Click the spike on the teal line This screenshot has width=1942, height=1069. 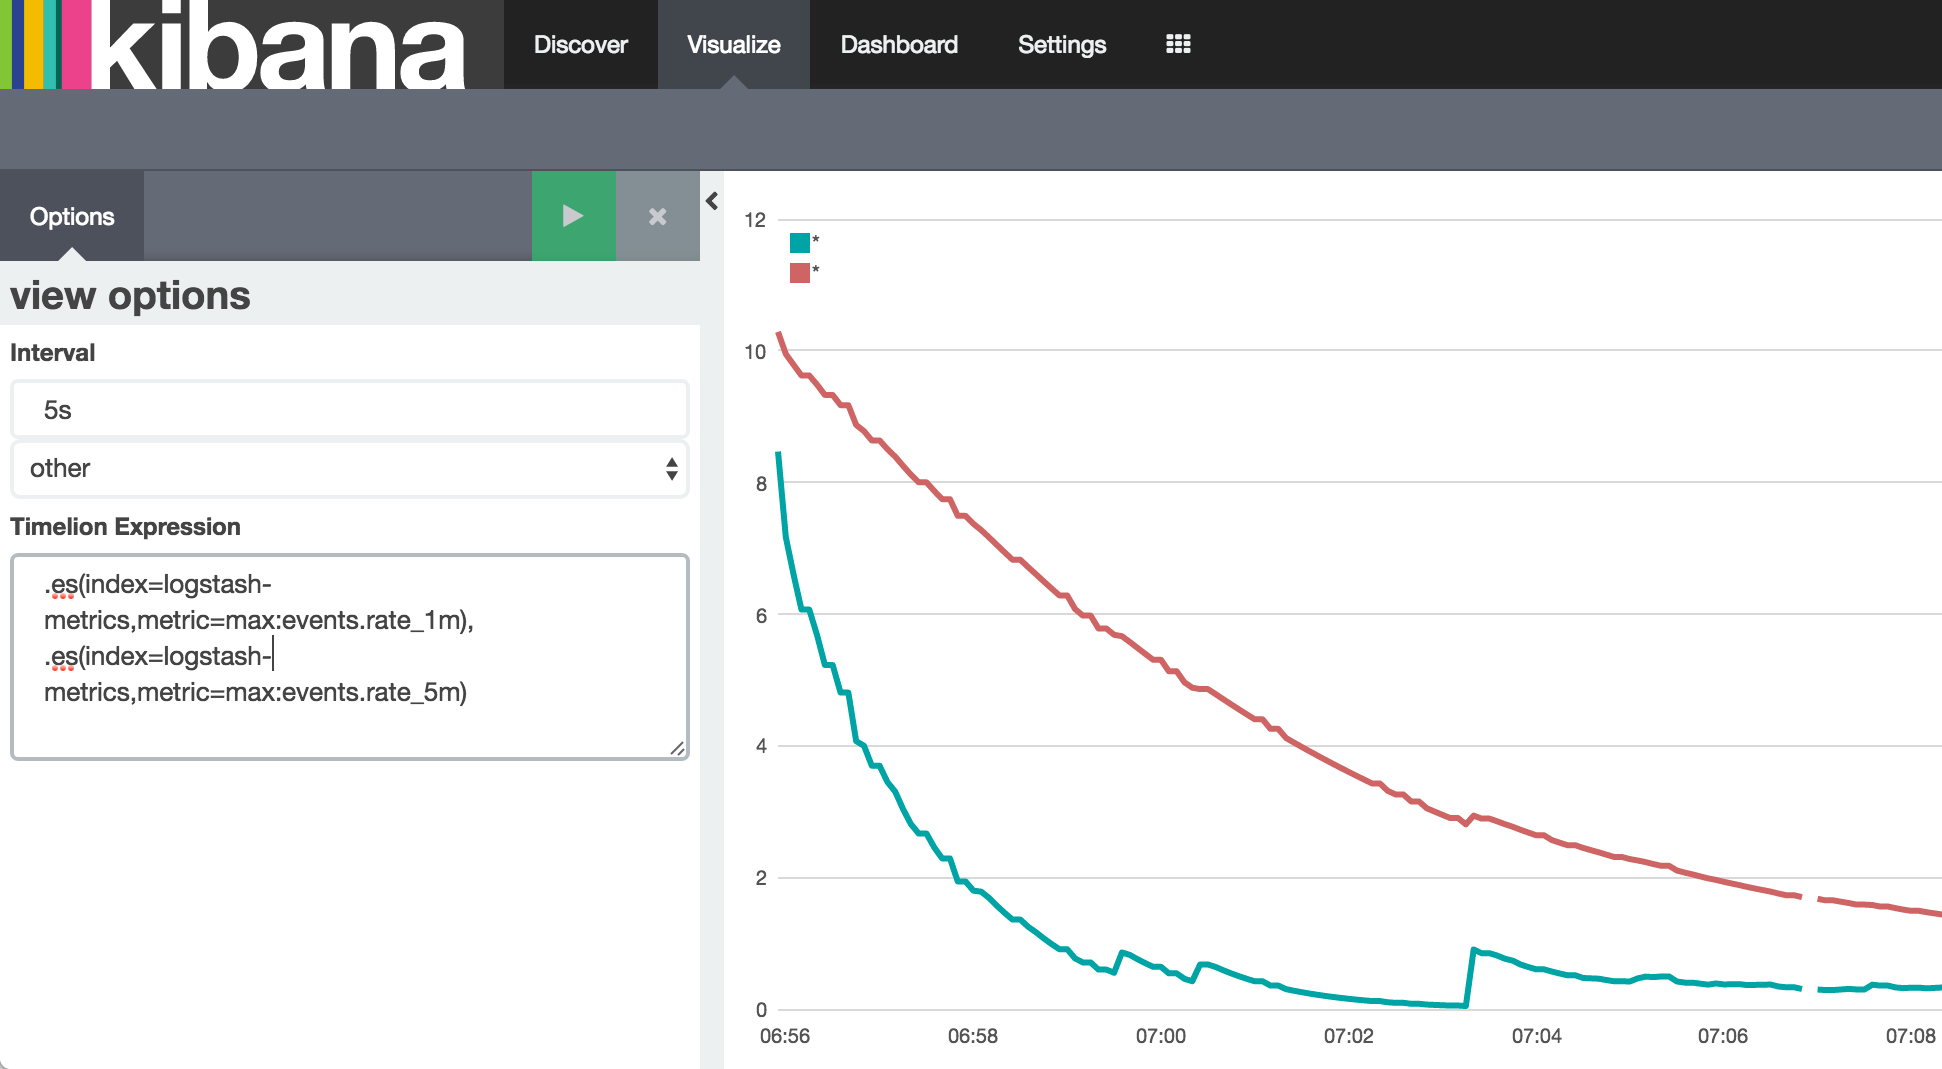click(1474, 950)
